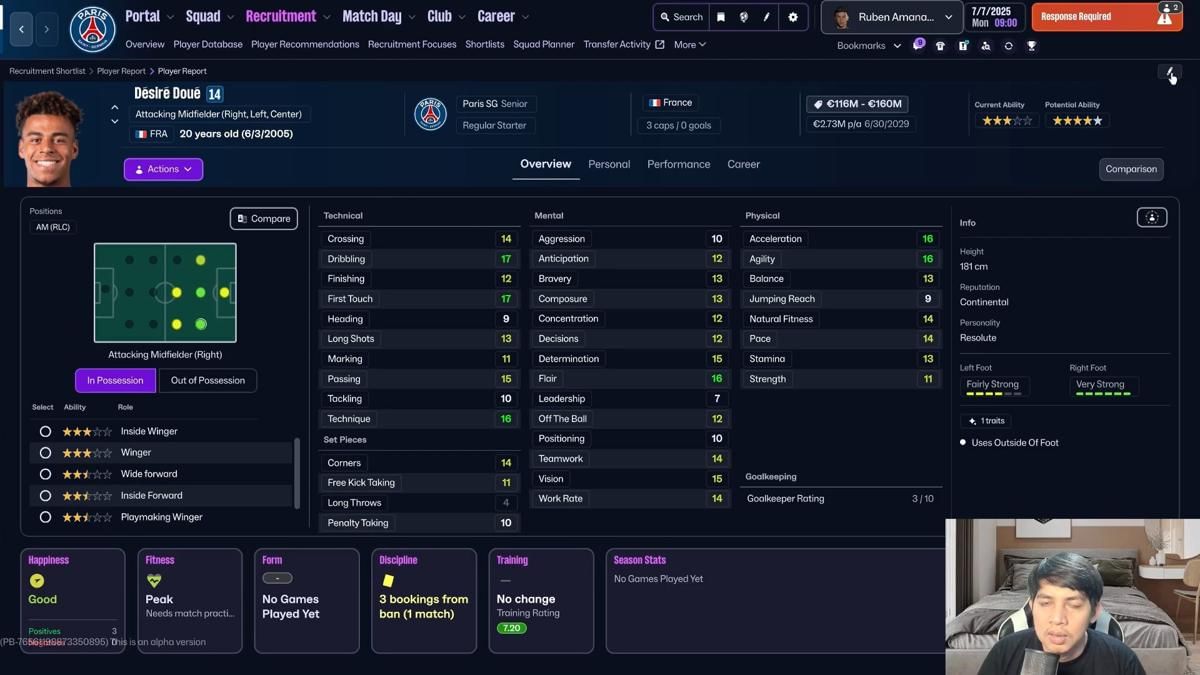Open the scouting magnifier icon in the bookmarks row
Image resolution: width=1200 pixels, height=675 pixels.
tap(985, 45)
